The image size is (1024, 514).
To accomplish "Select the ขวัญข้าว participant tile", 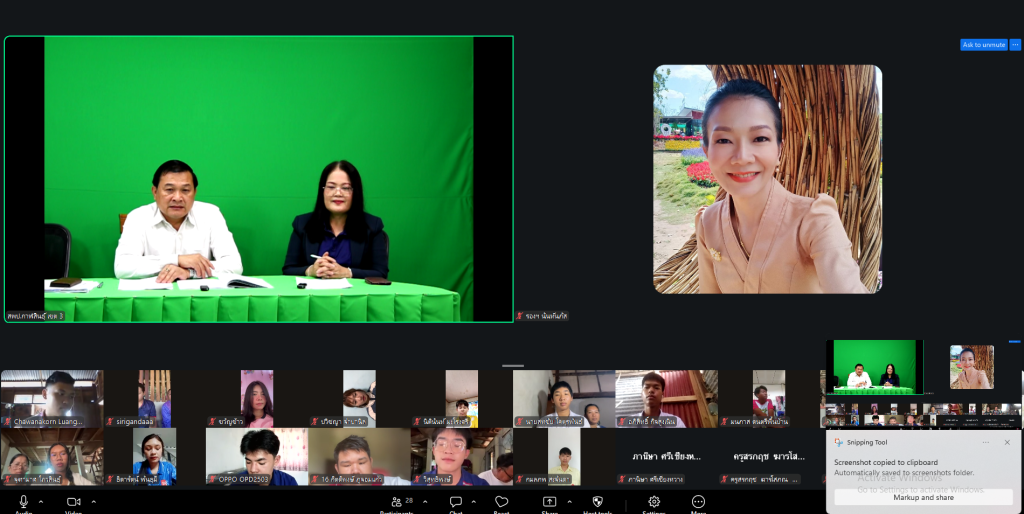I will click(x=257, y=399).
